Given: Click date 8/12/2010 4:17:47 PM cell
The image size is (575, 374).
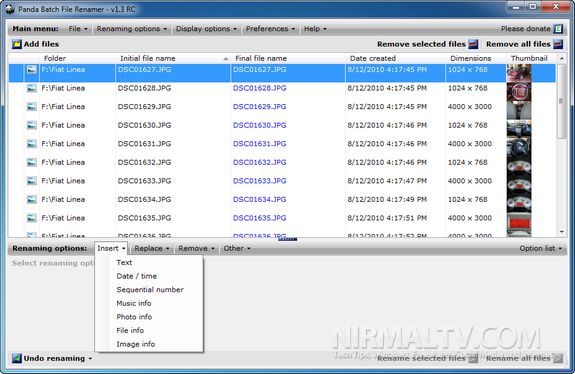Looking at the screenshot, I should point(387,181).
